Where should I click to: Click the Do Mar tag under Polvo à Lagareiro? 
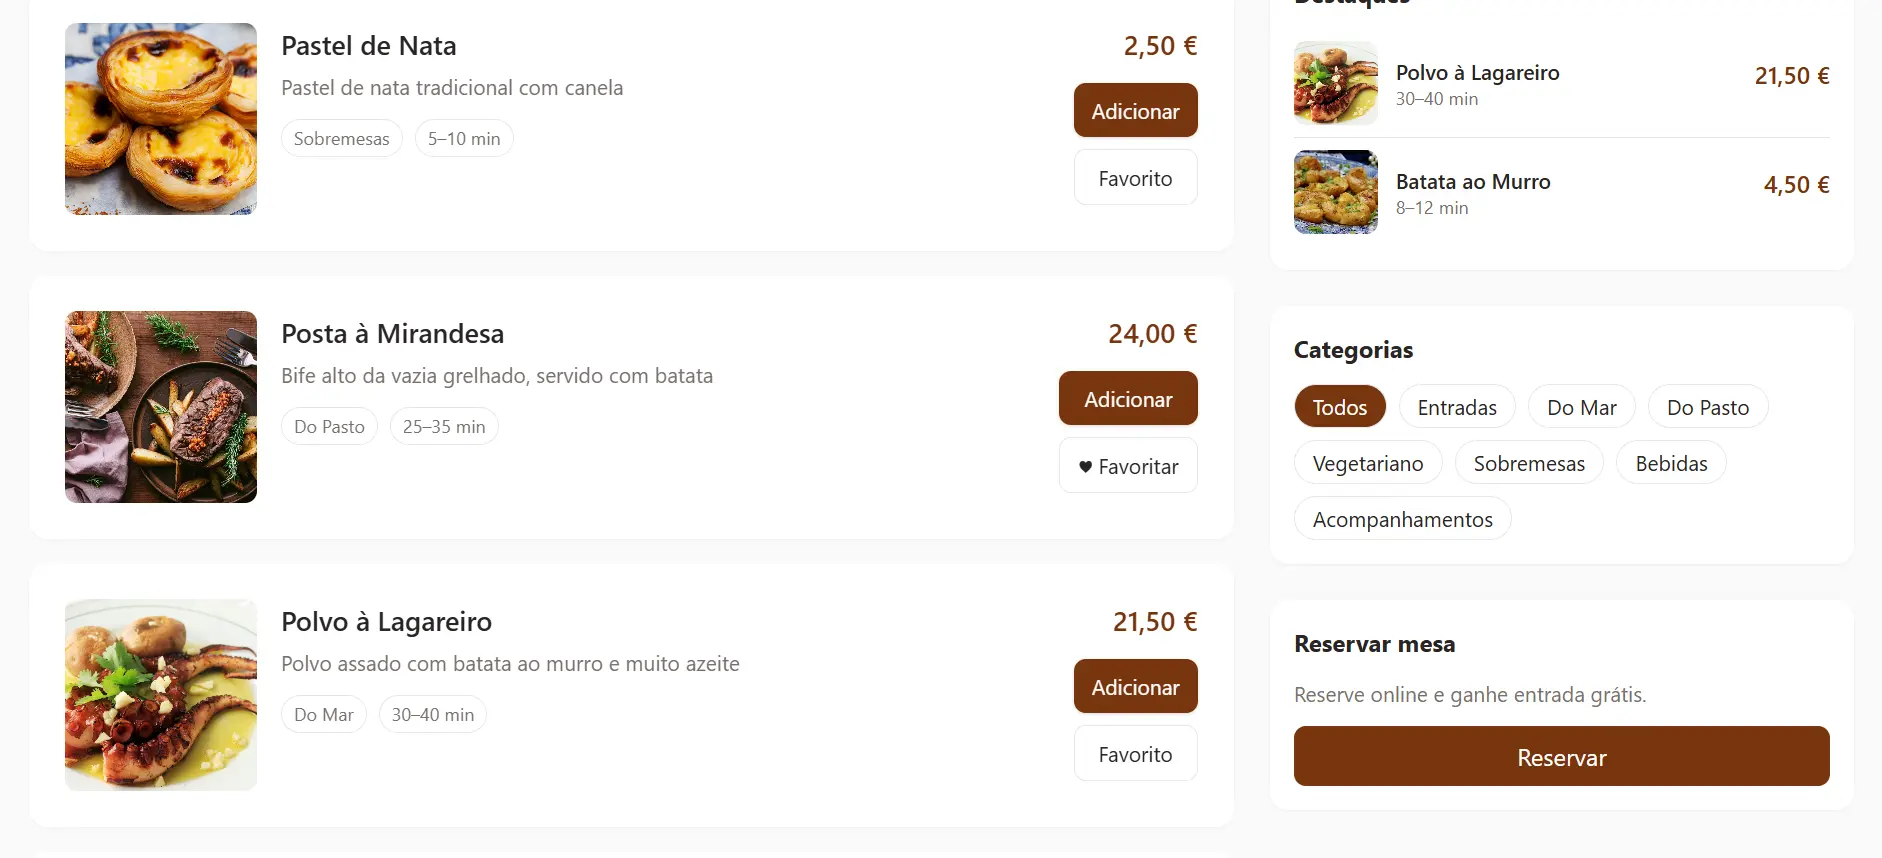[323, 714]
